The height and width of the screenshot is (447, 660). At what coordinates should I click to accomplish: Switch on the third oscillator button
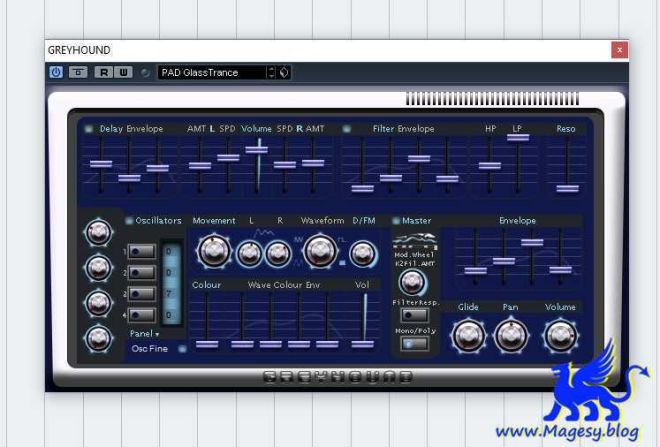[x=141, y=294]
